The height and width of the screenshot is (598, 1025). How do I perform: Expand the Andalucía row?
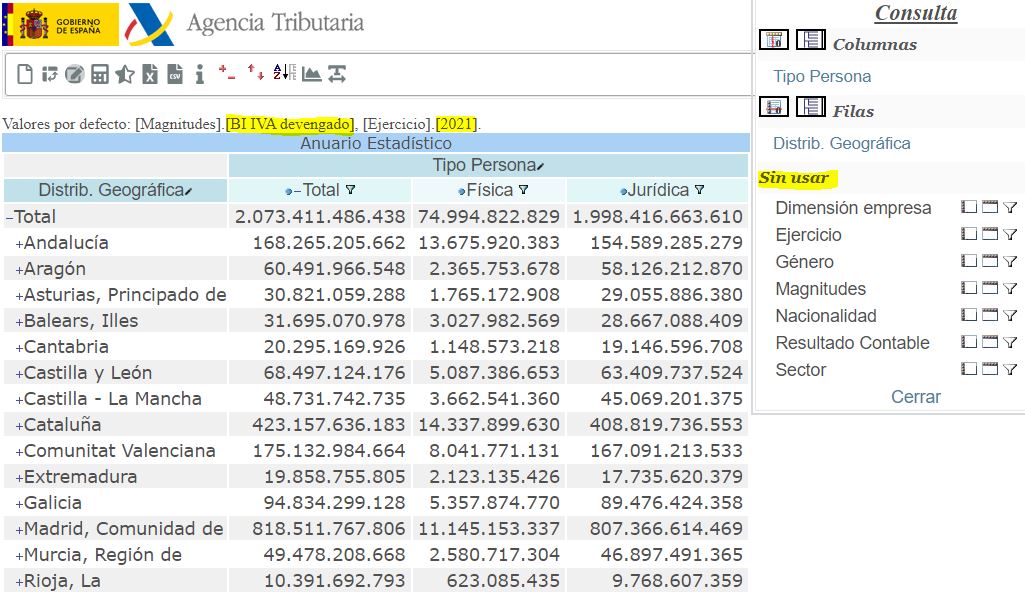click(18, 243)
